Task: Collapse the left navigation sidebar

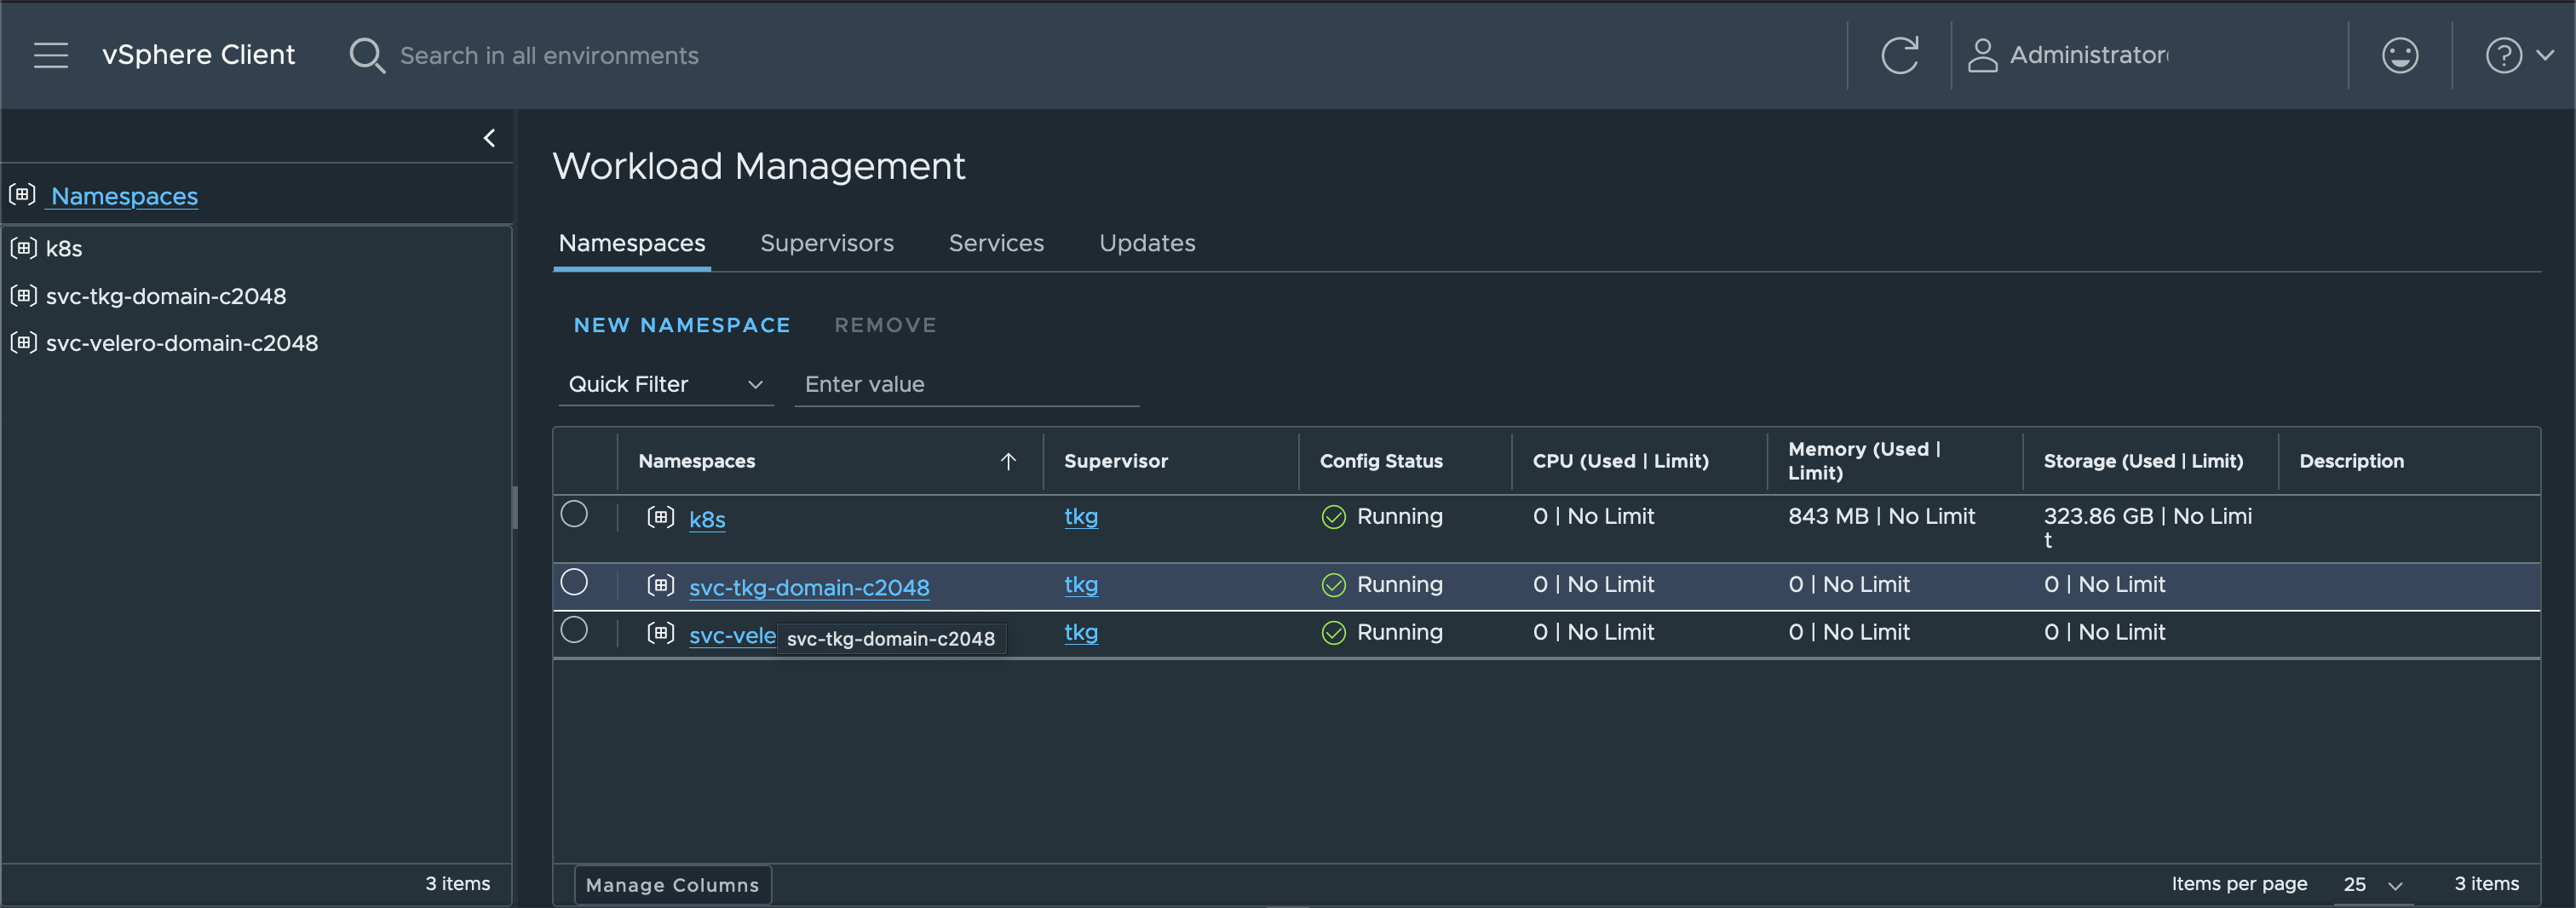Action: pos(489,138)
